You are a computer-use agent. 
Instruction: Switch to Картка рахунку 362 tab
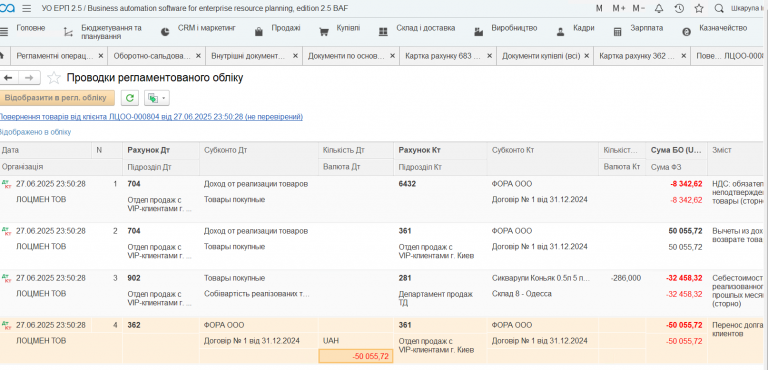click(638, 56)
